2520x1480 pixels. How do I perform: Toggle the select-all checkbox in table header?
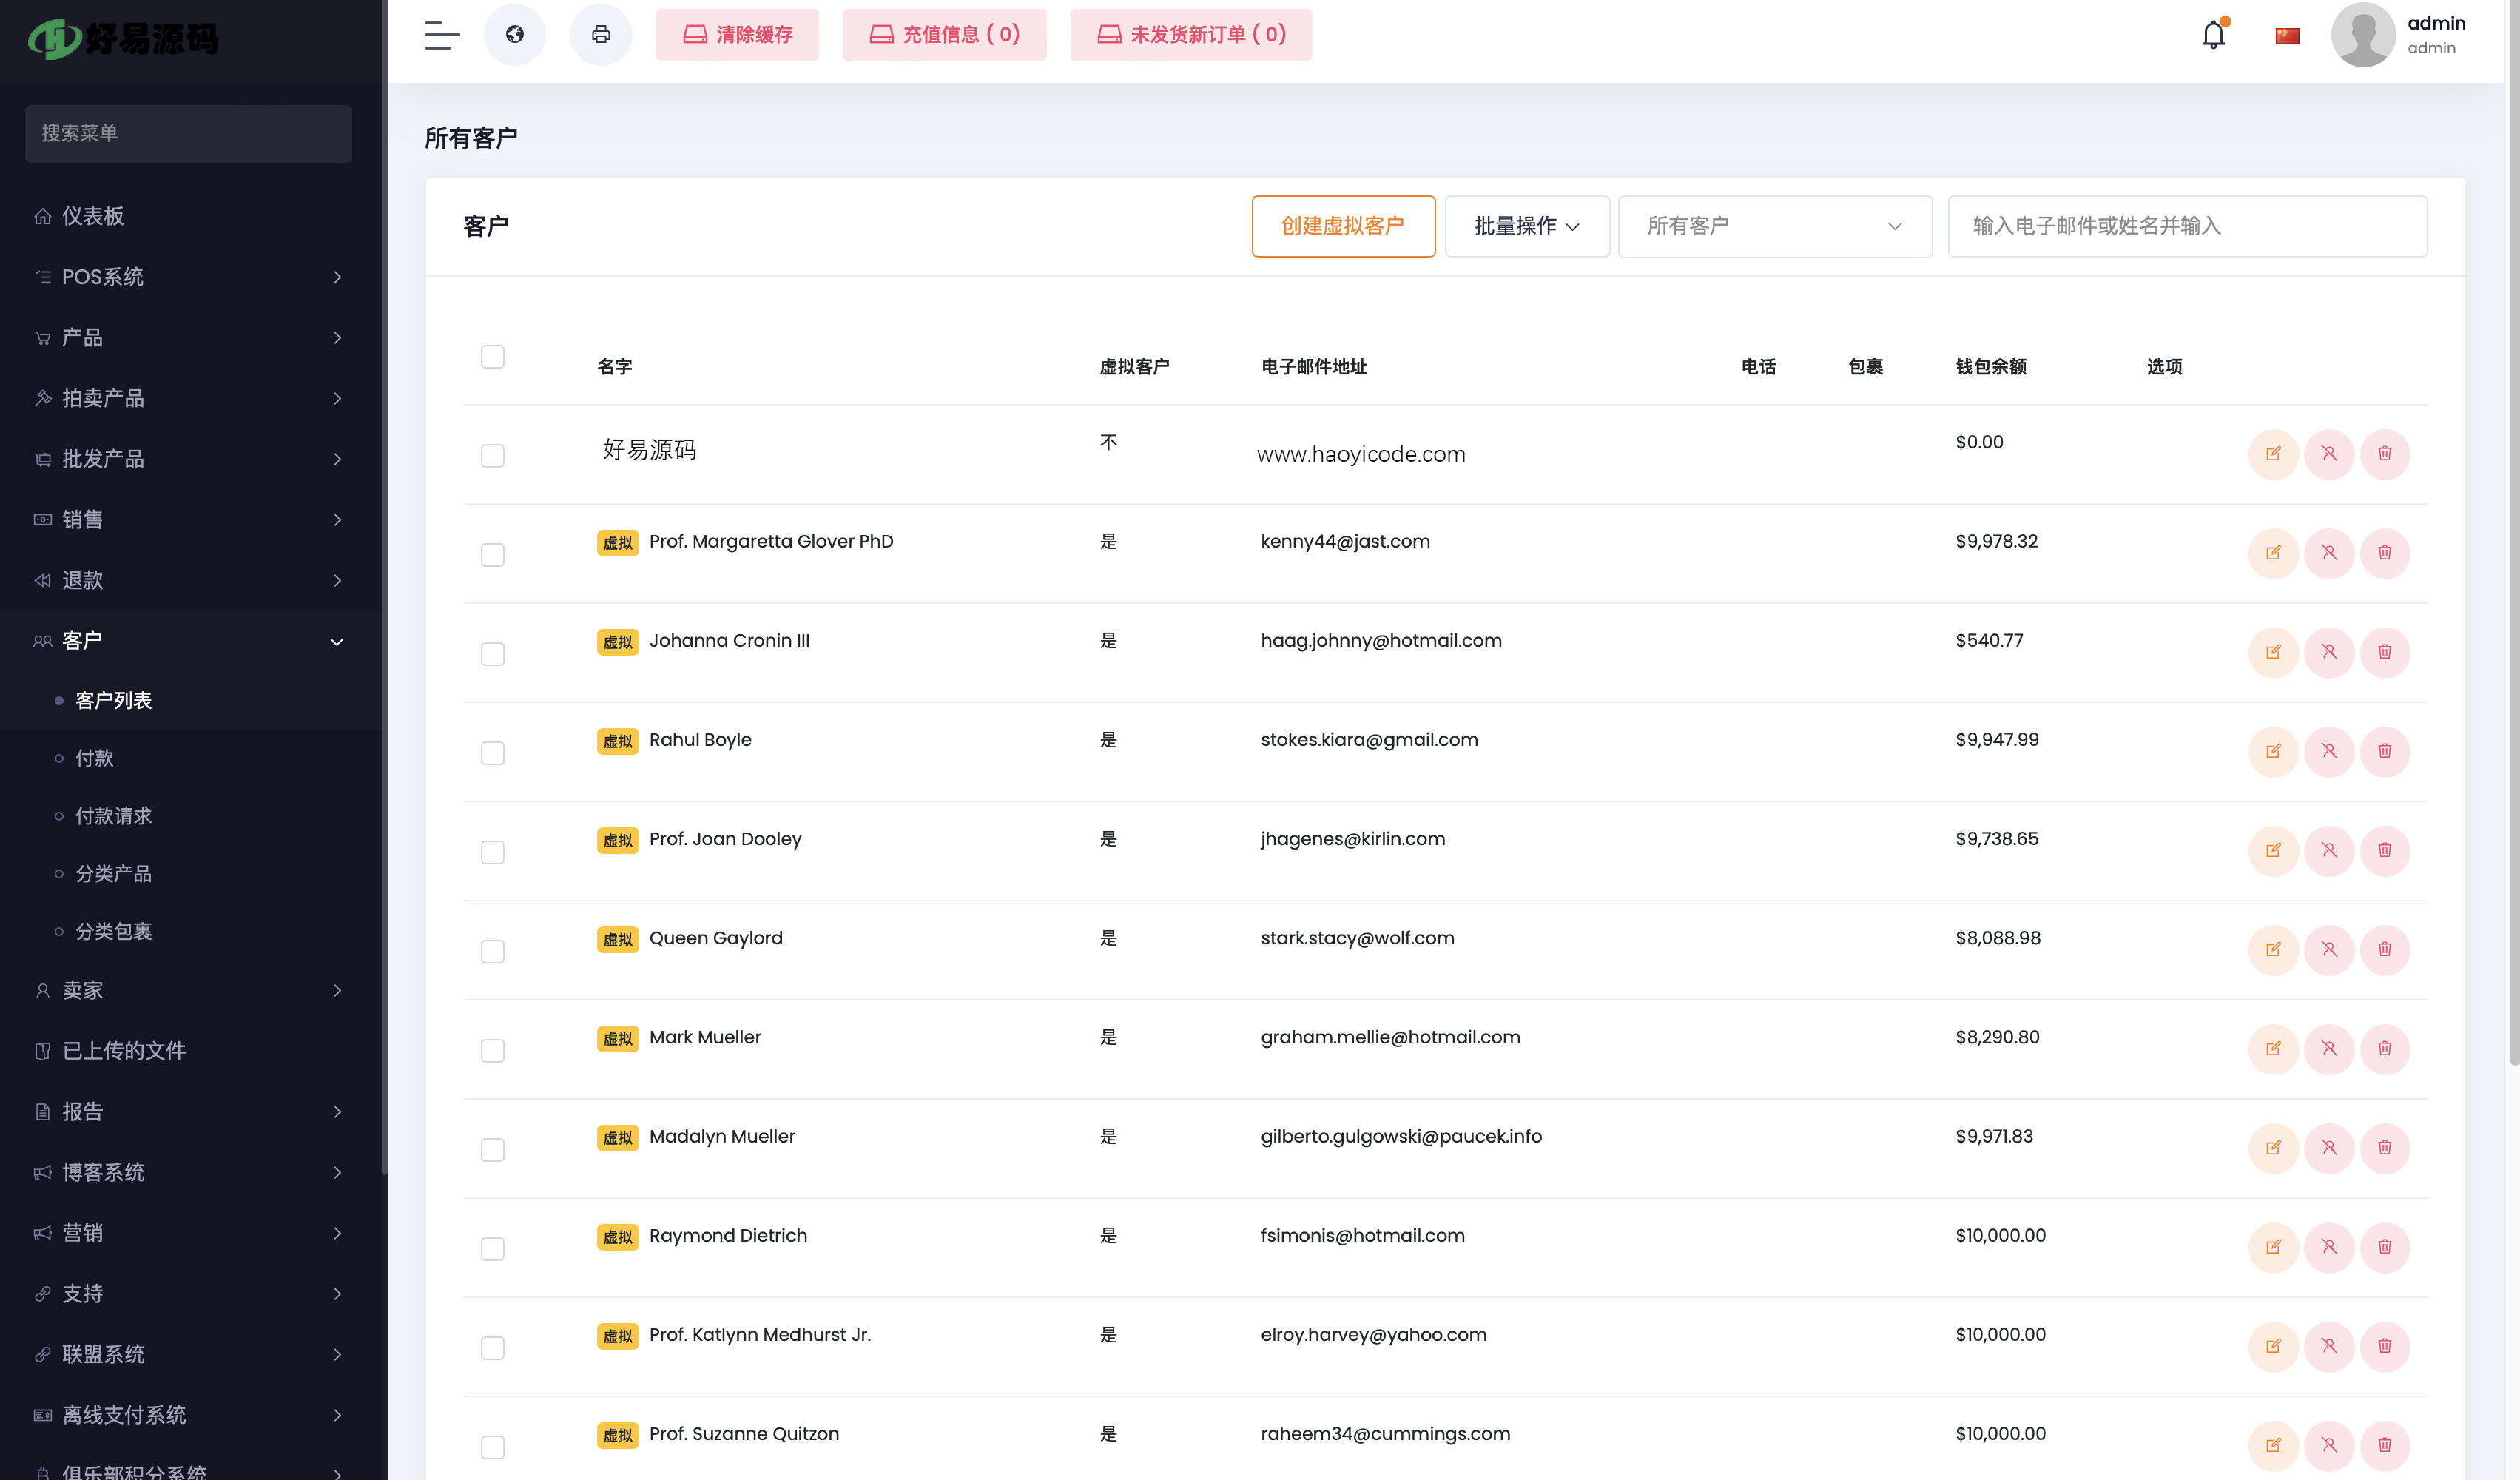point(492,357)
